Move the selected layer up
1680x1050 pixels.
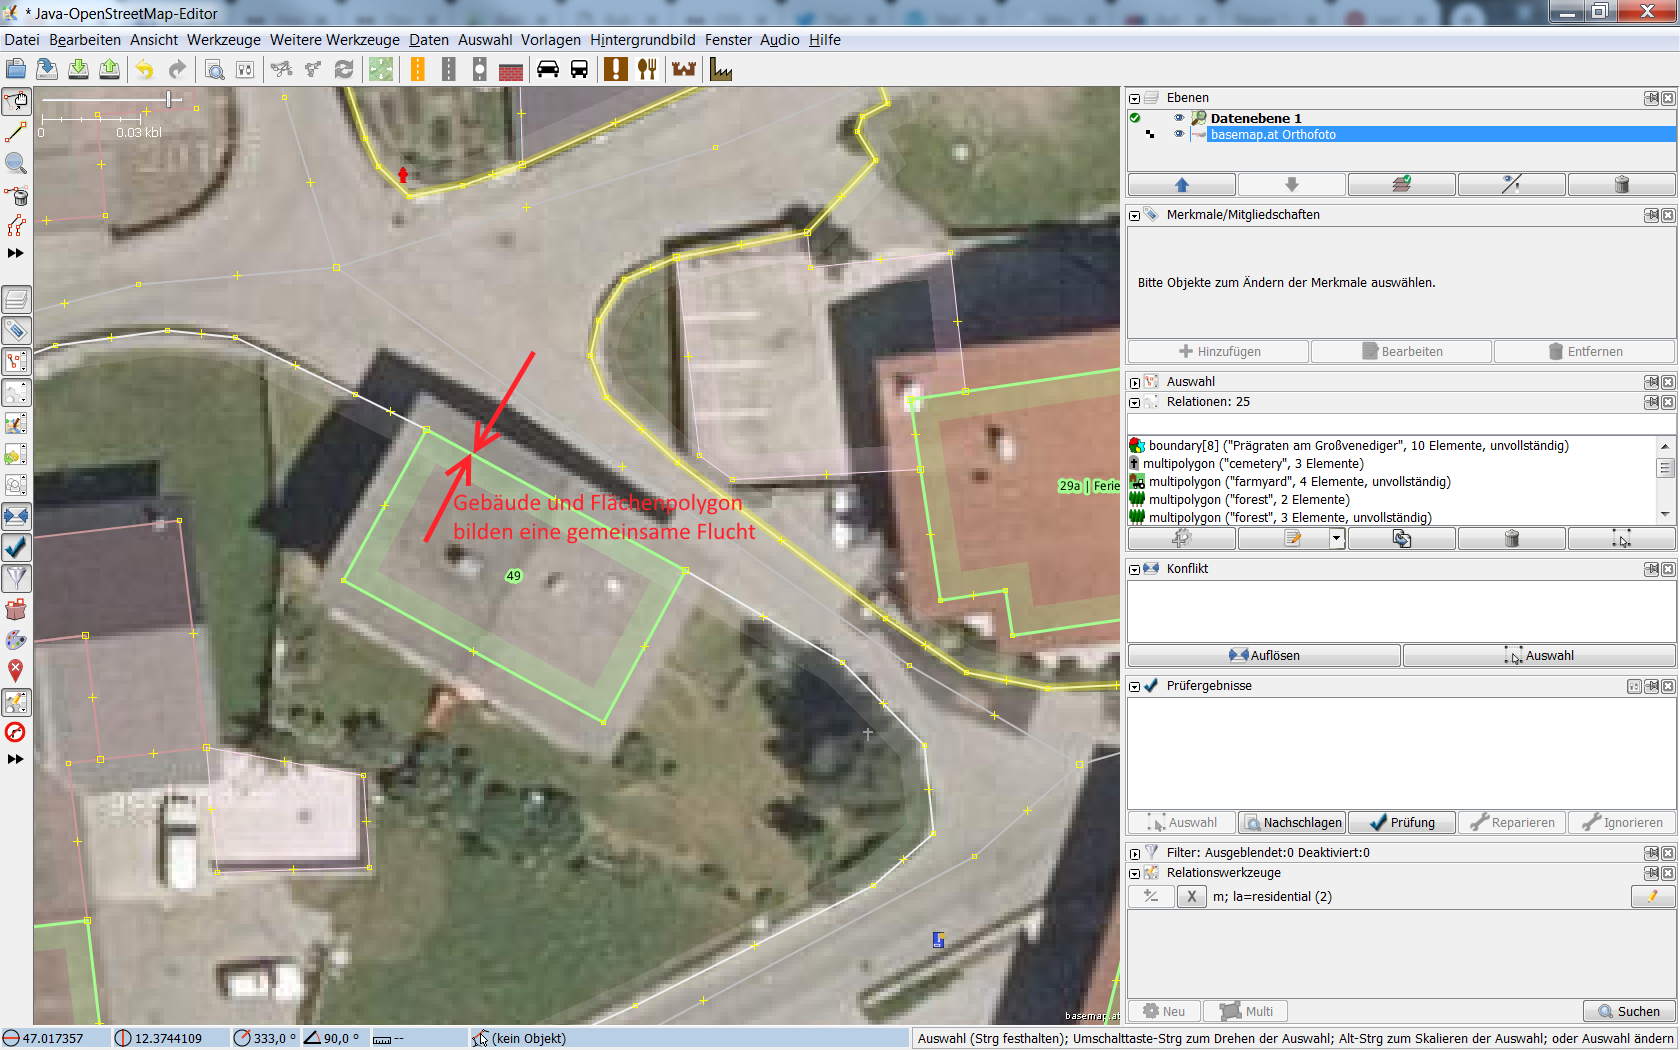click(x=1181, y=184)
